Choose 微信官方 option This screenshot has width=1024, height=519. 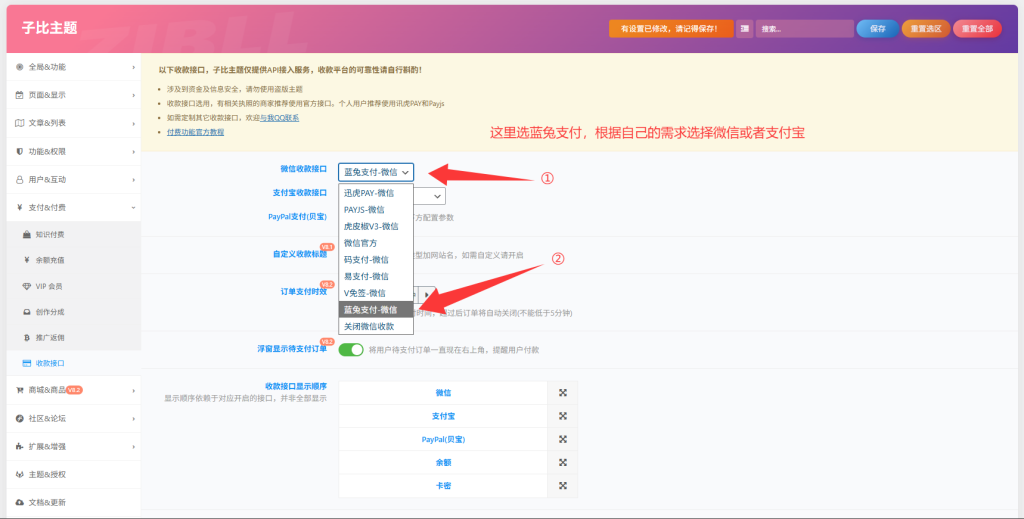(x=376, y=243)
